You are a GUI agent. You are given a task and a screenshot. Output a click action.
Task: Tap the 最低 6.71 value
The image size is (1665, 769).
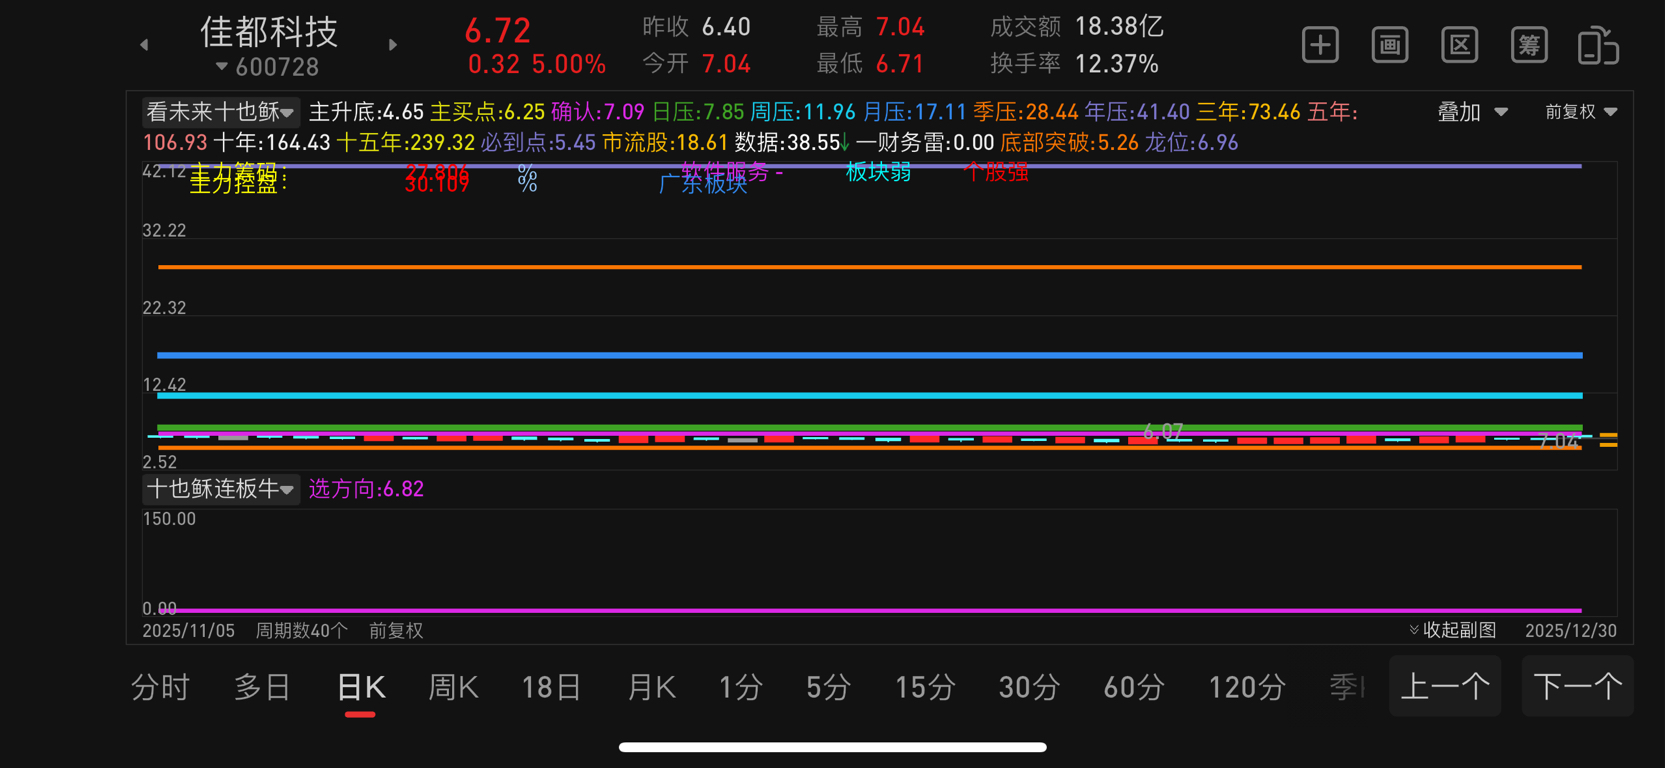click(x=900, y=64)
